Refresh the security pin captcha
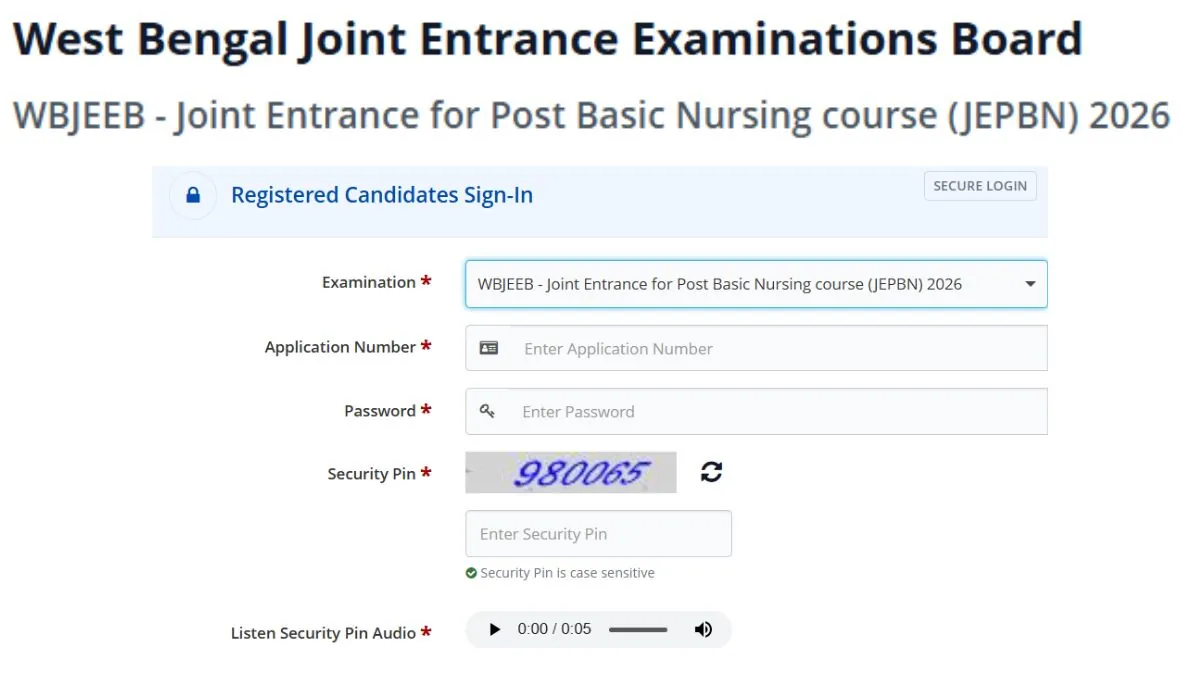The image size is (1200, 675). coord(711,471)
